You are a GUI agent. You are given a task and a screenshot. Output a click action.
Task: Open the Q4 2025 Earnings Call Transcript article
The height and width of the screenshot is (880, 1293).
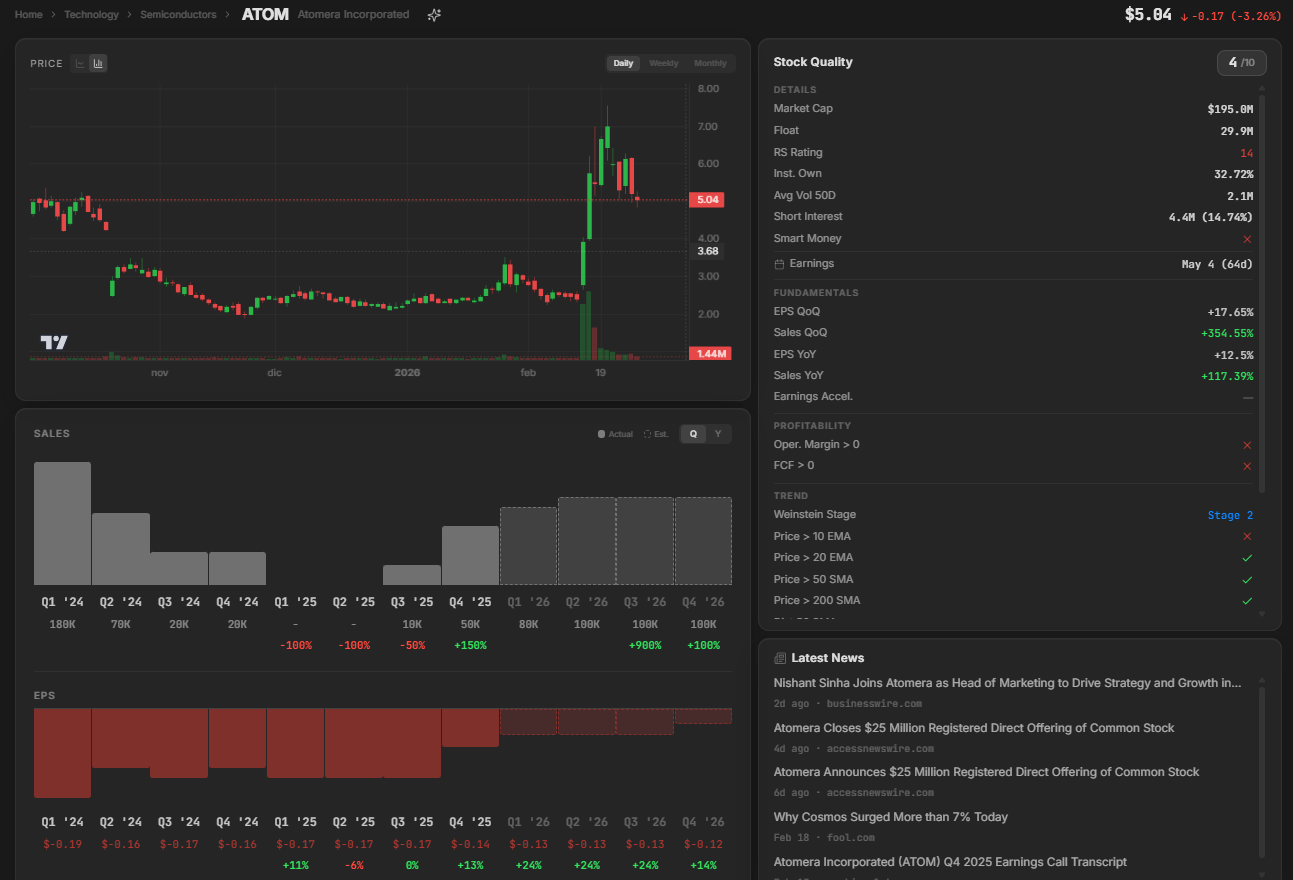(x=950, y=862)
